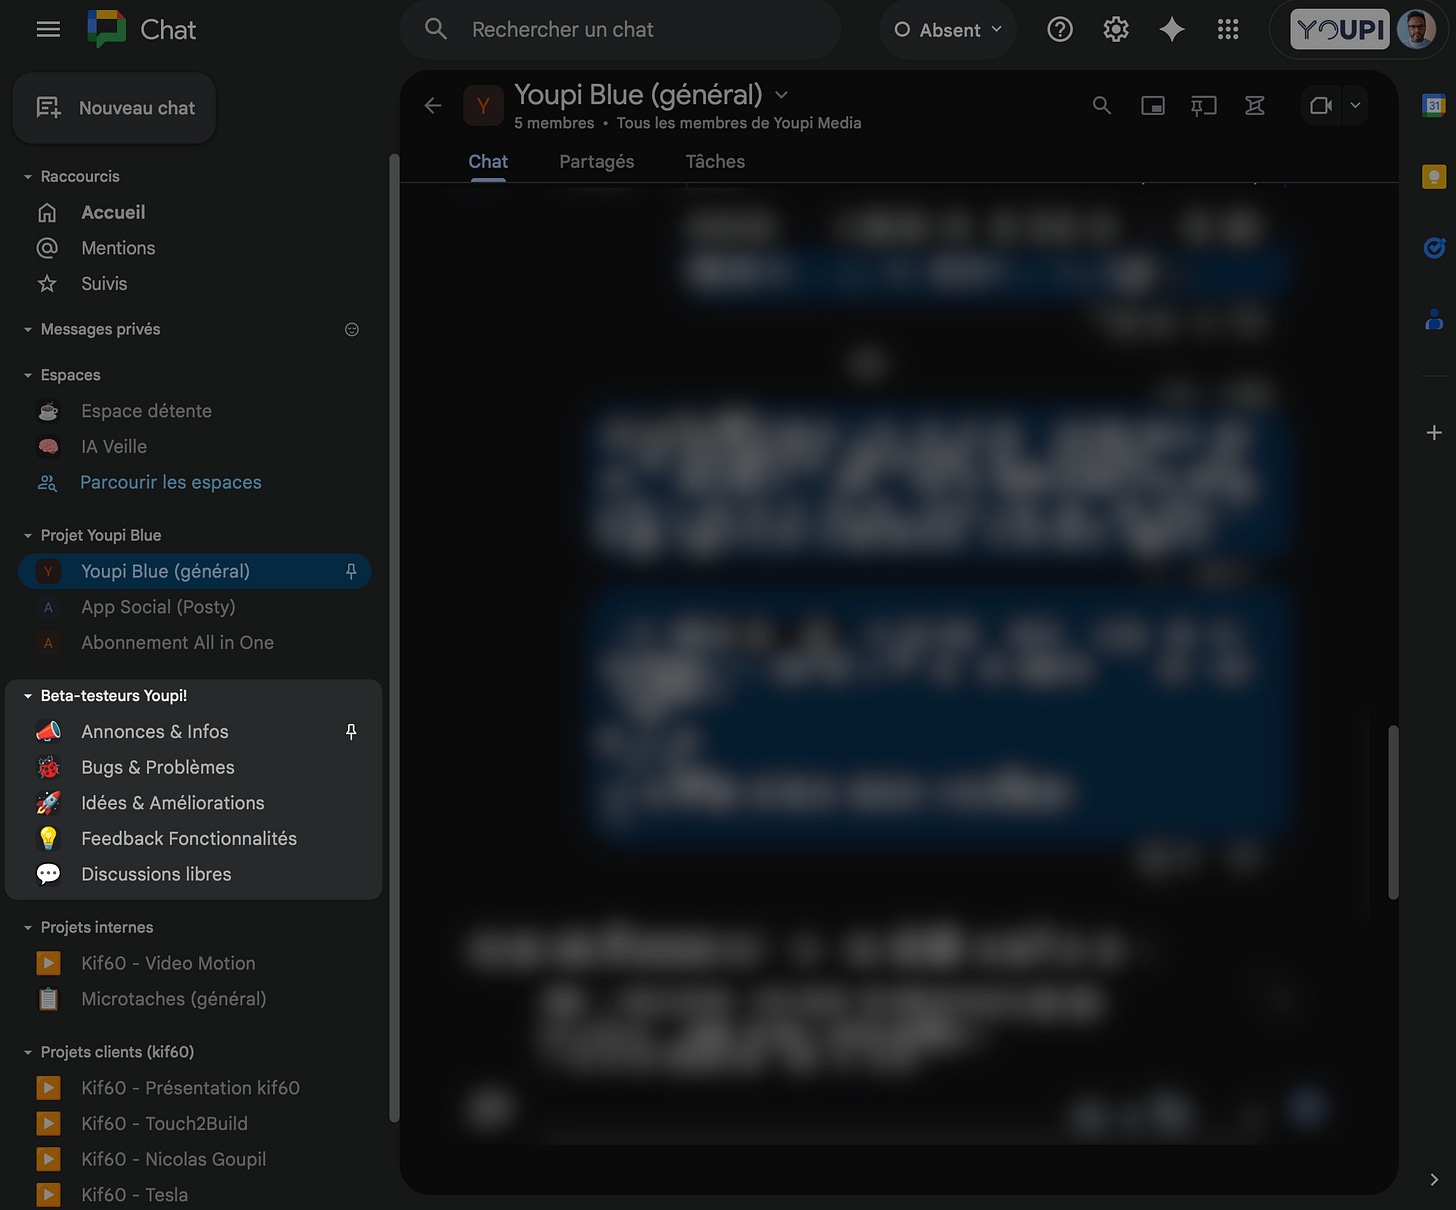Viewport: 1456px width, 1210px height.
Task: Get add-ons with plus icon
Action: tap(1434, 432)
